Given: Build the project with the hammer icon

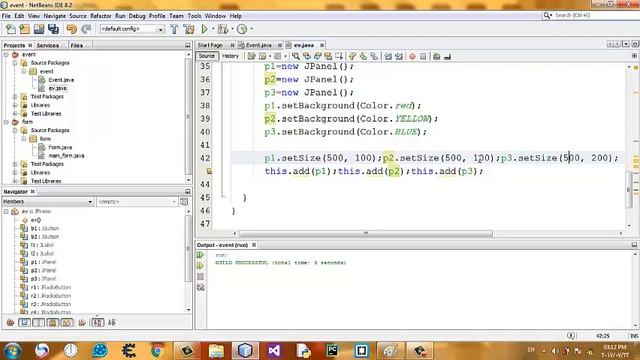Looking at the screenshot, I should tap(174, 29).
